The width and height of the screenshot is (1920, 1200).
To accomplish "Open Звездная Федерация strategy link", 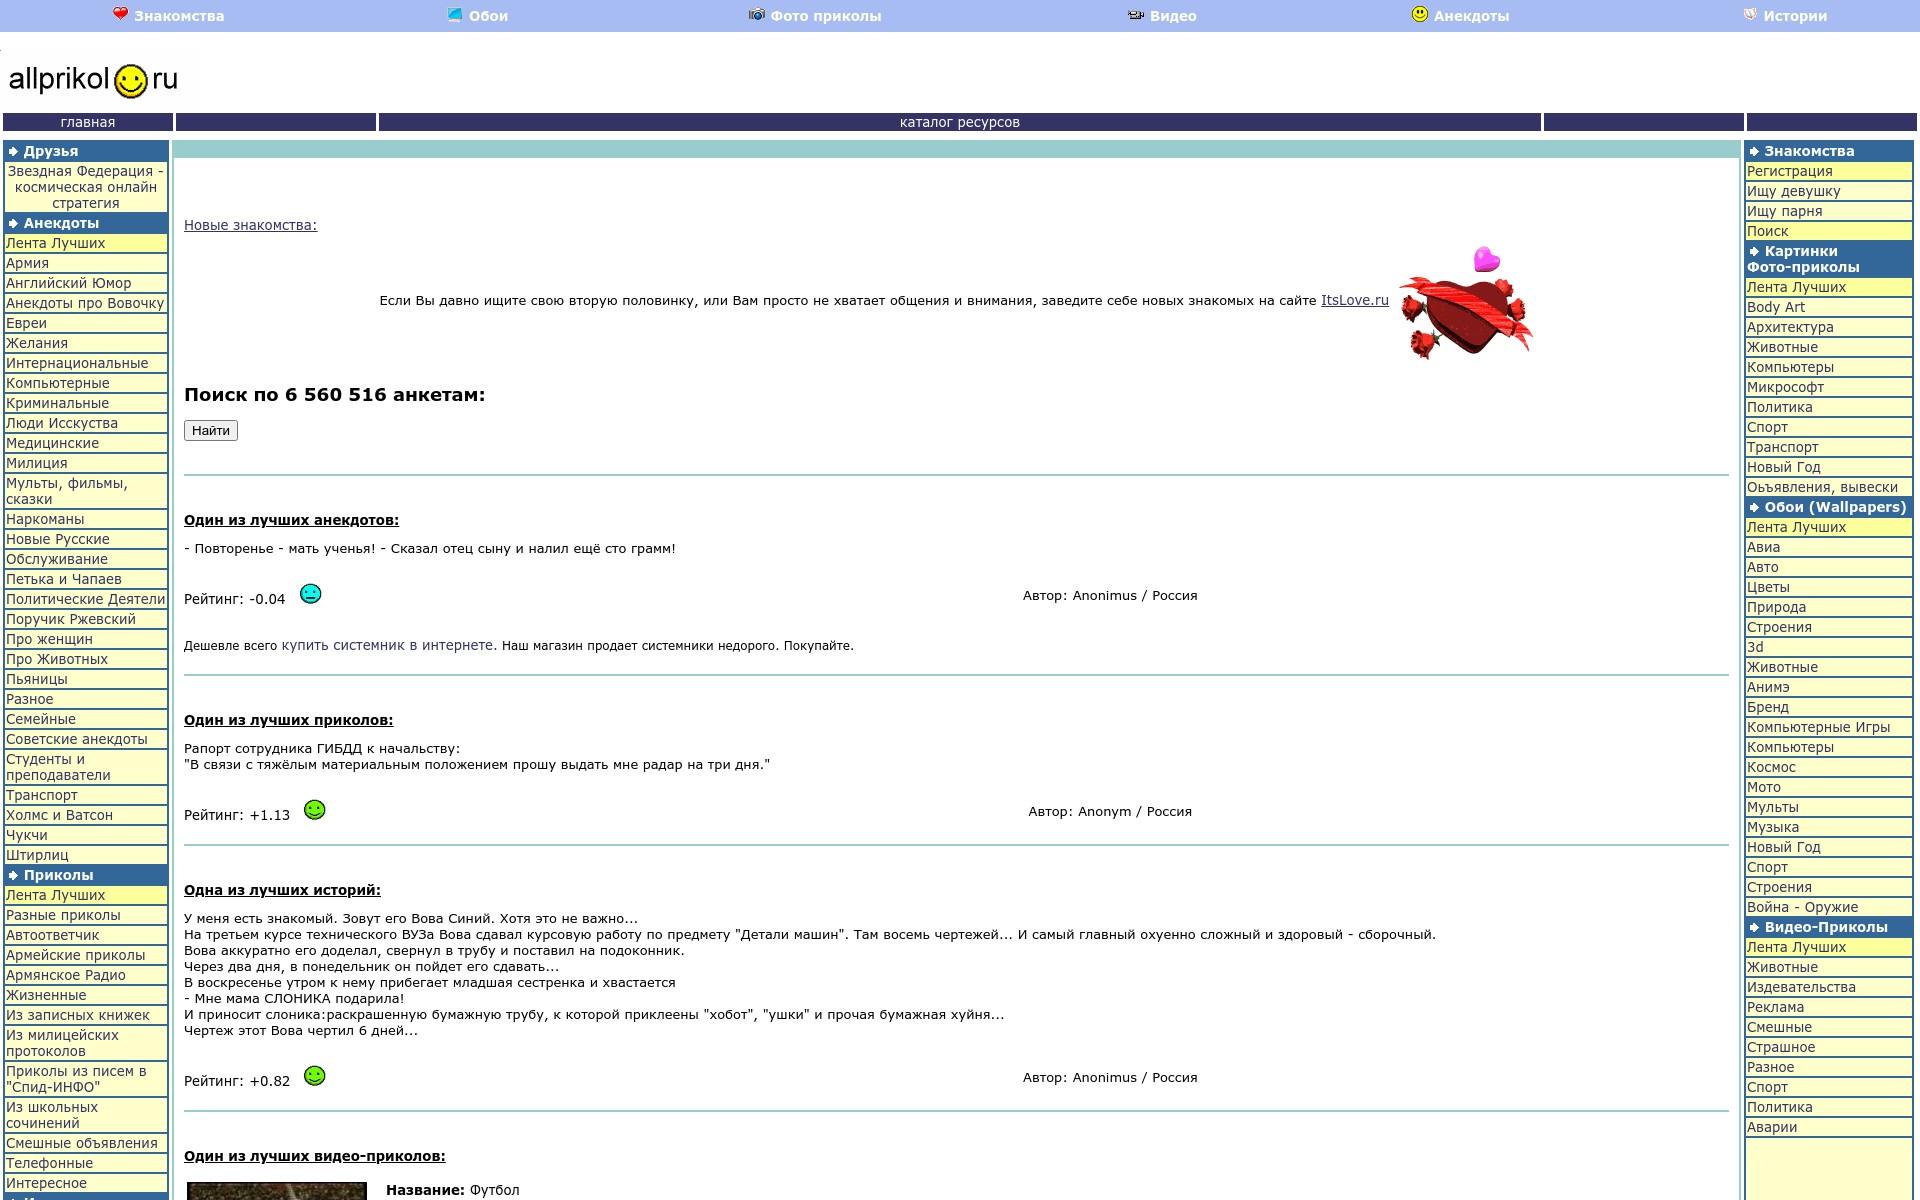I will tap(85, 187).
